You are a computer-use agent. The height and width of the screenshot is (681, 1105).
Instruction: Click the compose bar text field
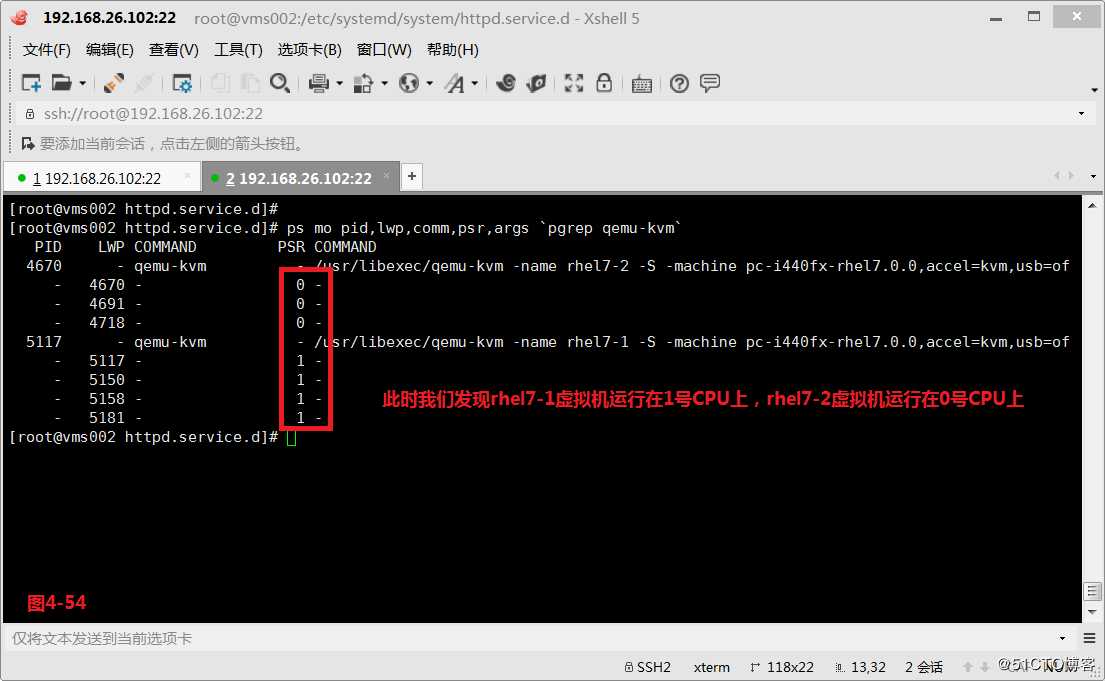530,638
